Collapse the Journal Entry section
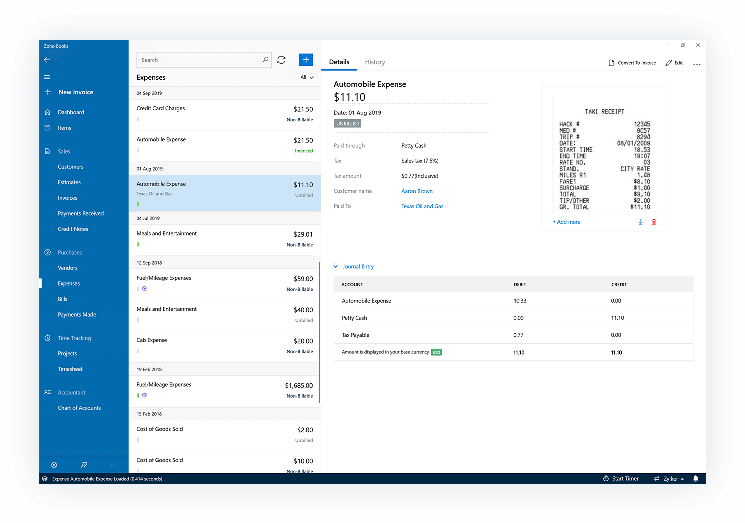 click(x=336, y=267)
